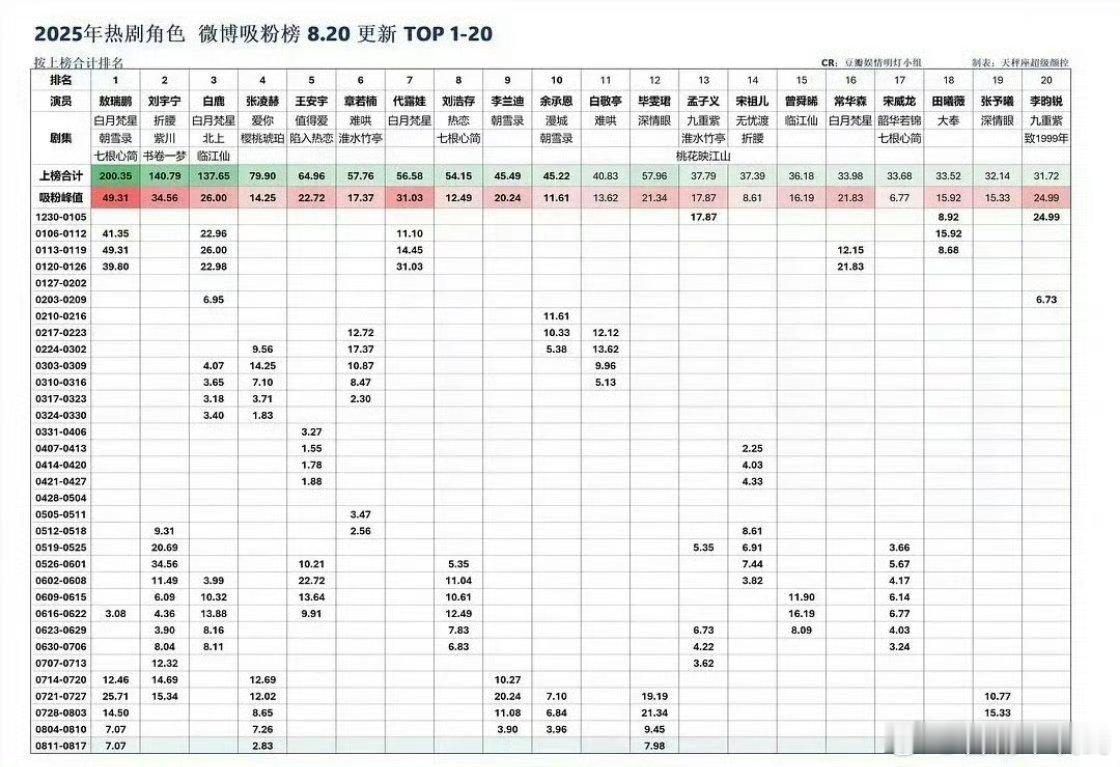Click drama title '紫川'
1120x767 pixels.
pos(164,138)
